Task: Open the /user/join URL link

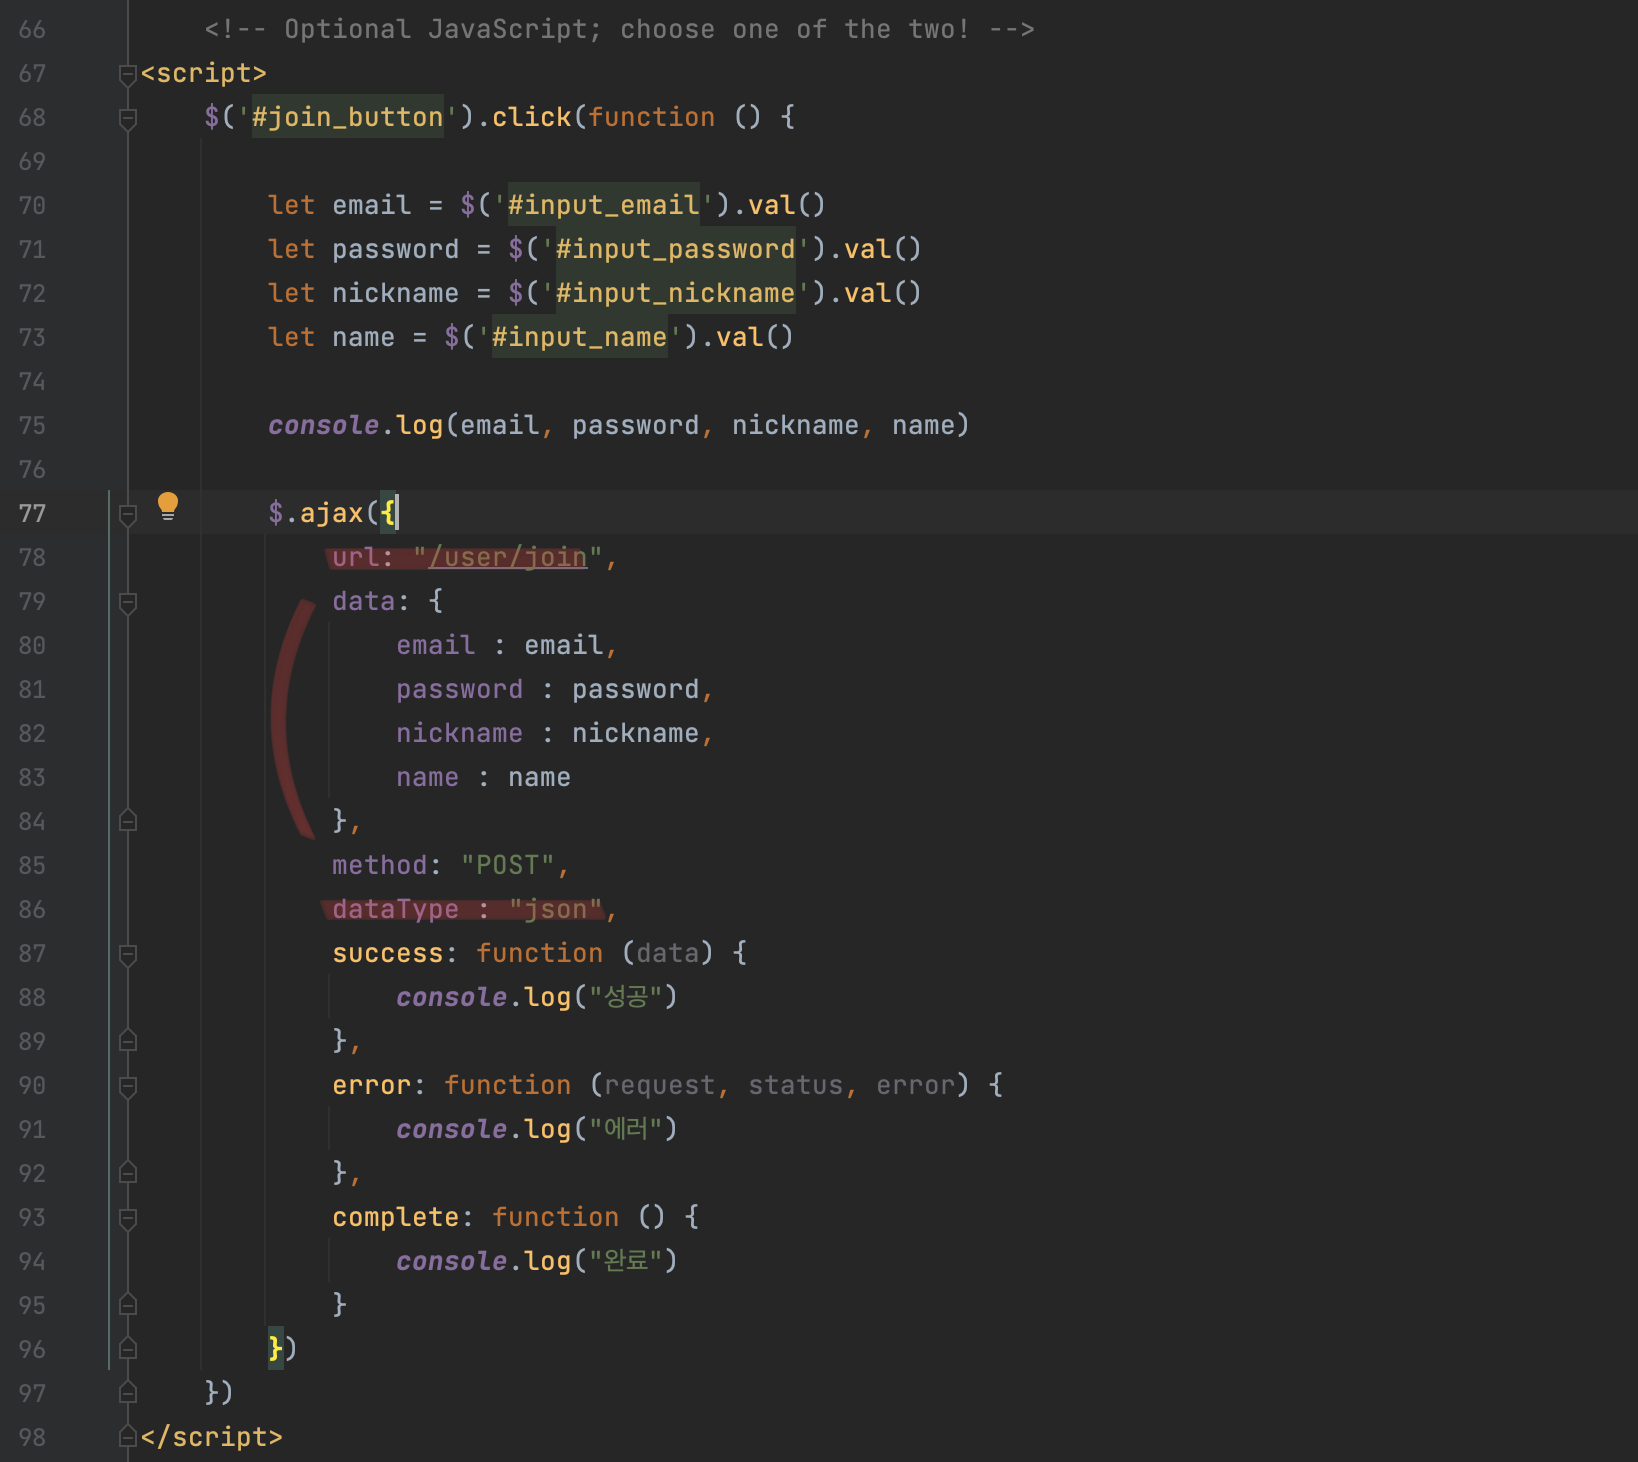Action: pos(508,557)
